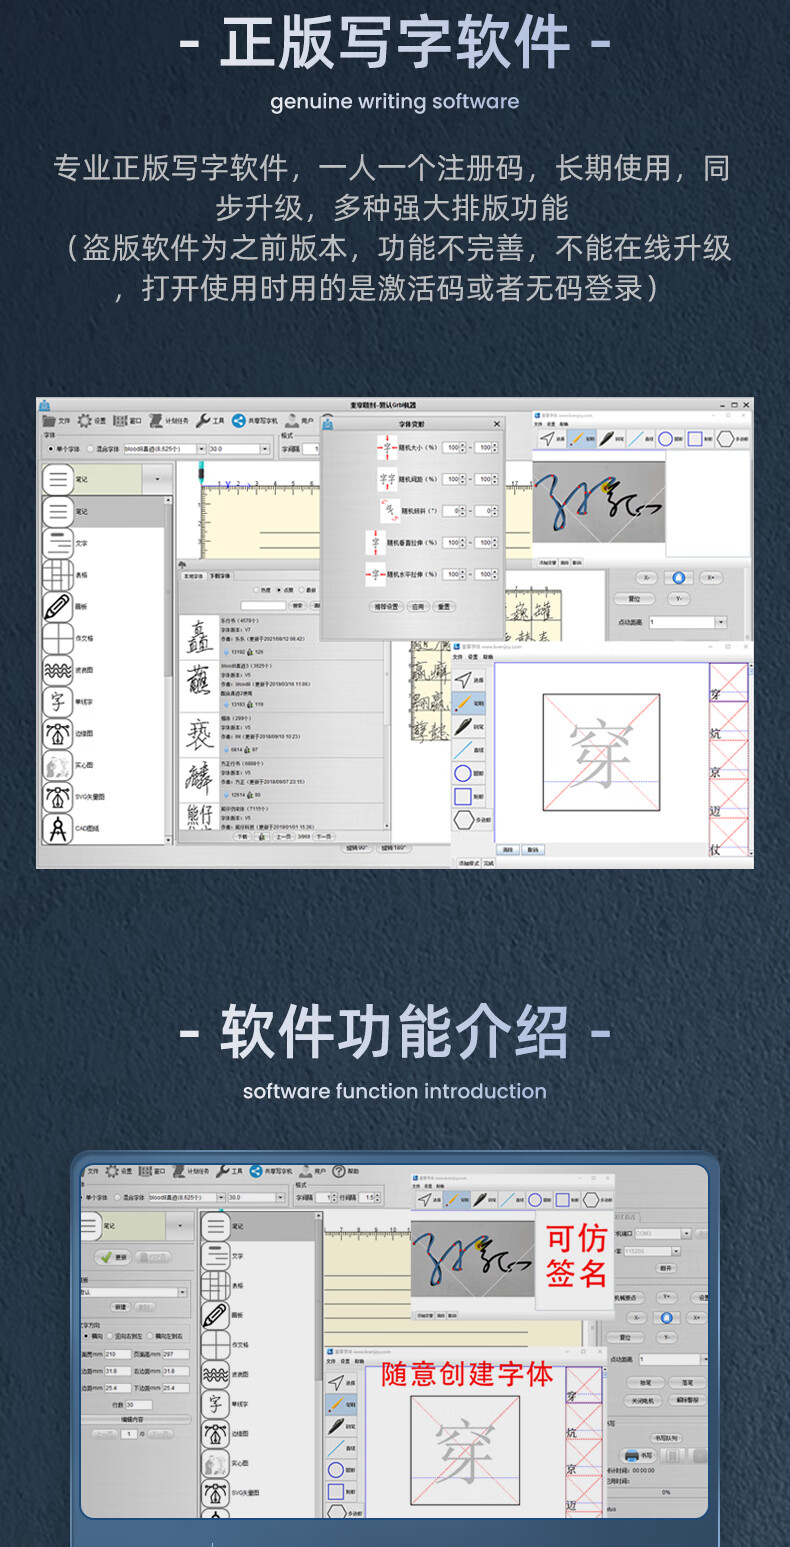Click 应用 button in 字体变形 dialog

click(x=418, y=607)
